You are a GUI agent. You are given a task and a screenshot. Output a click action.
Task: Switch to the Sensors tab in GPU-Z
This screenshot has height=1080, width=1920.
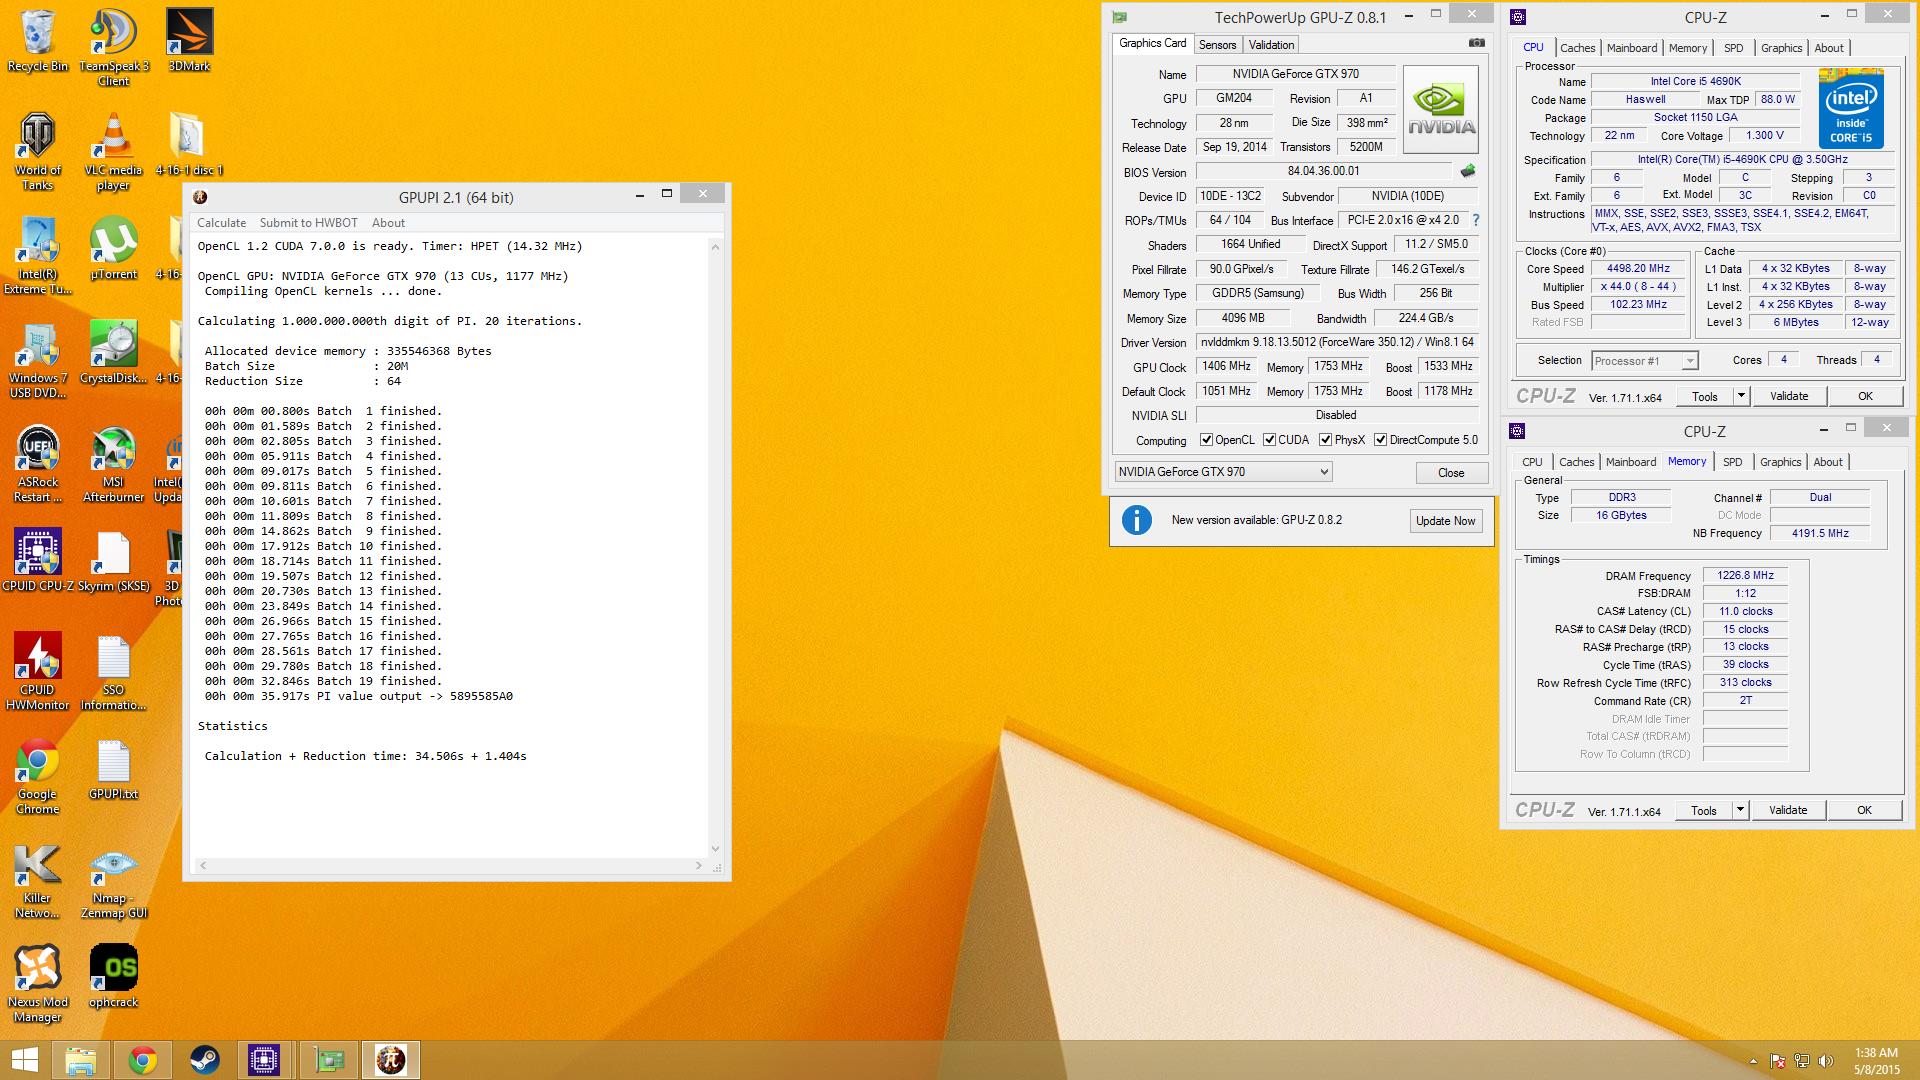pos(1217,45)
